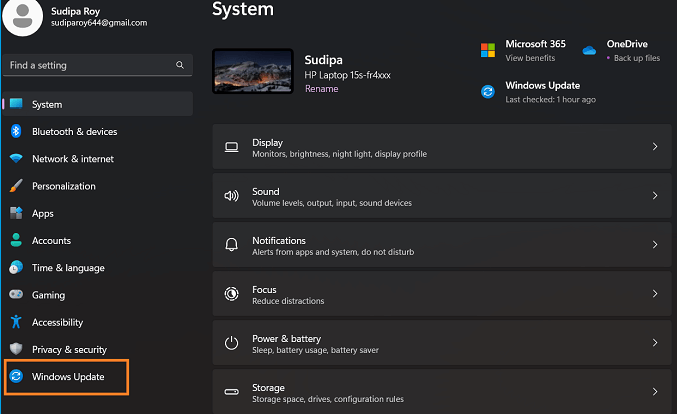Expand the Display settings chevron
The height and width of the screenshot is (414, 677).
655,147
